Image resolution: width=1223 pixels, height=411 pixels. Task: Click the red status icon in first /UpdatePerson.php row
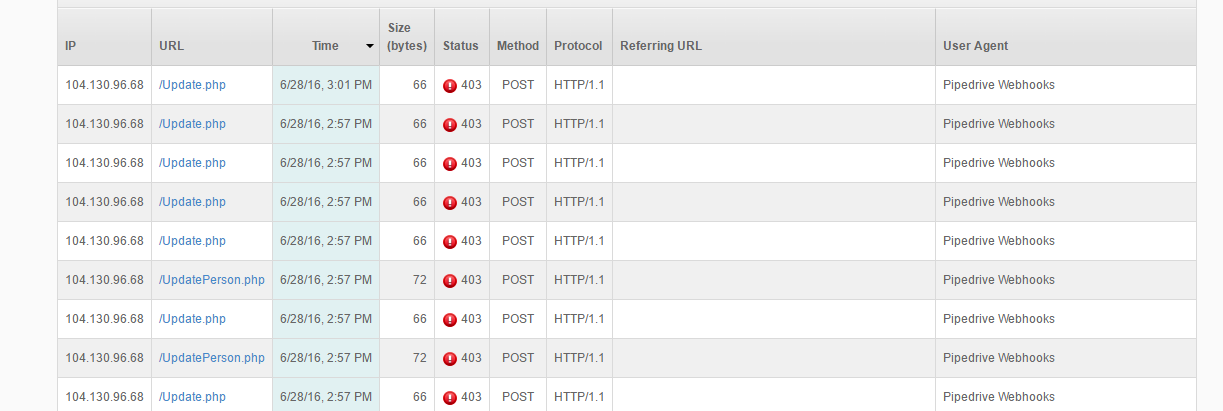(450, 281)
